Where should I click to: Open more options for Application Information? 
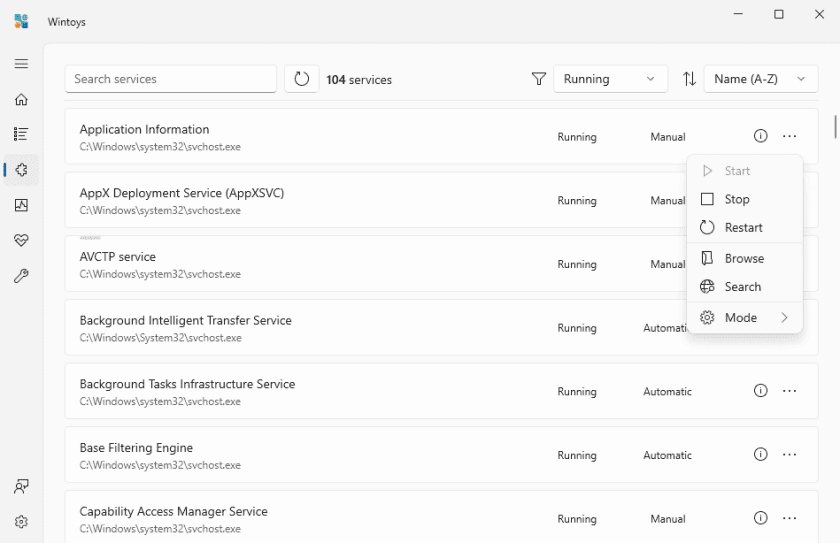[790, 136]
